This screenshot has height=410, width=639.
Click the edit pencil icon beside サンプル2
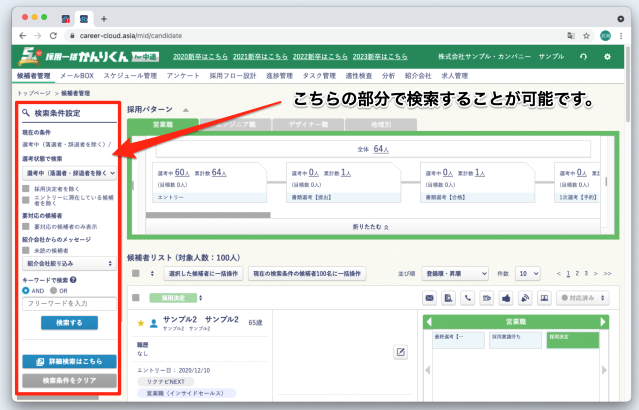click(x=401, y=351)
